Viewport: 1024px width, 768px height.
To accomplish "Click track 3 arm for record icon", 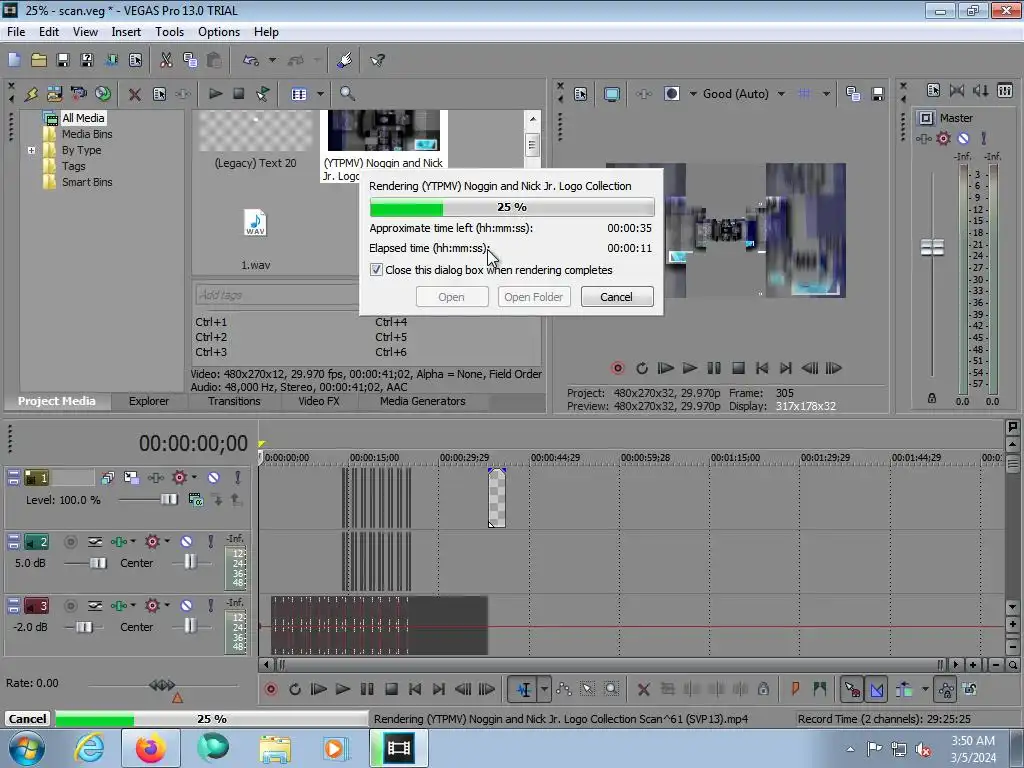I will tap(71, 606).
